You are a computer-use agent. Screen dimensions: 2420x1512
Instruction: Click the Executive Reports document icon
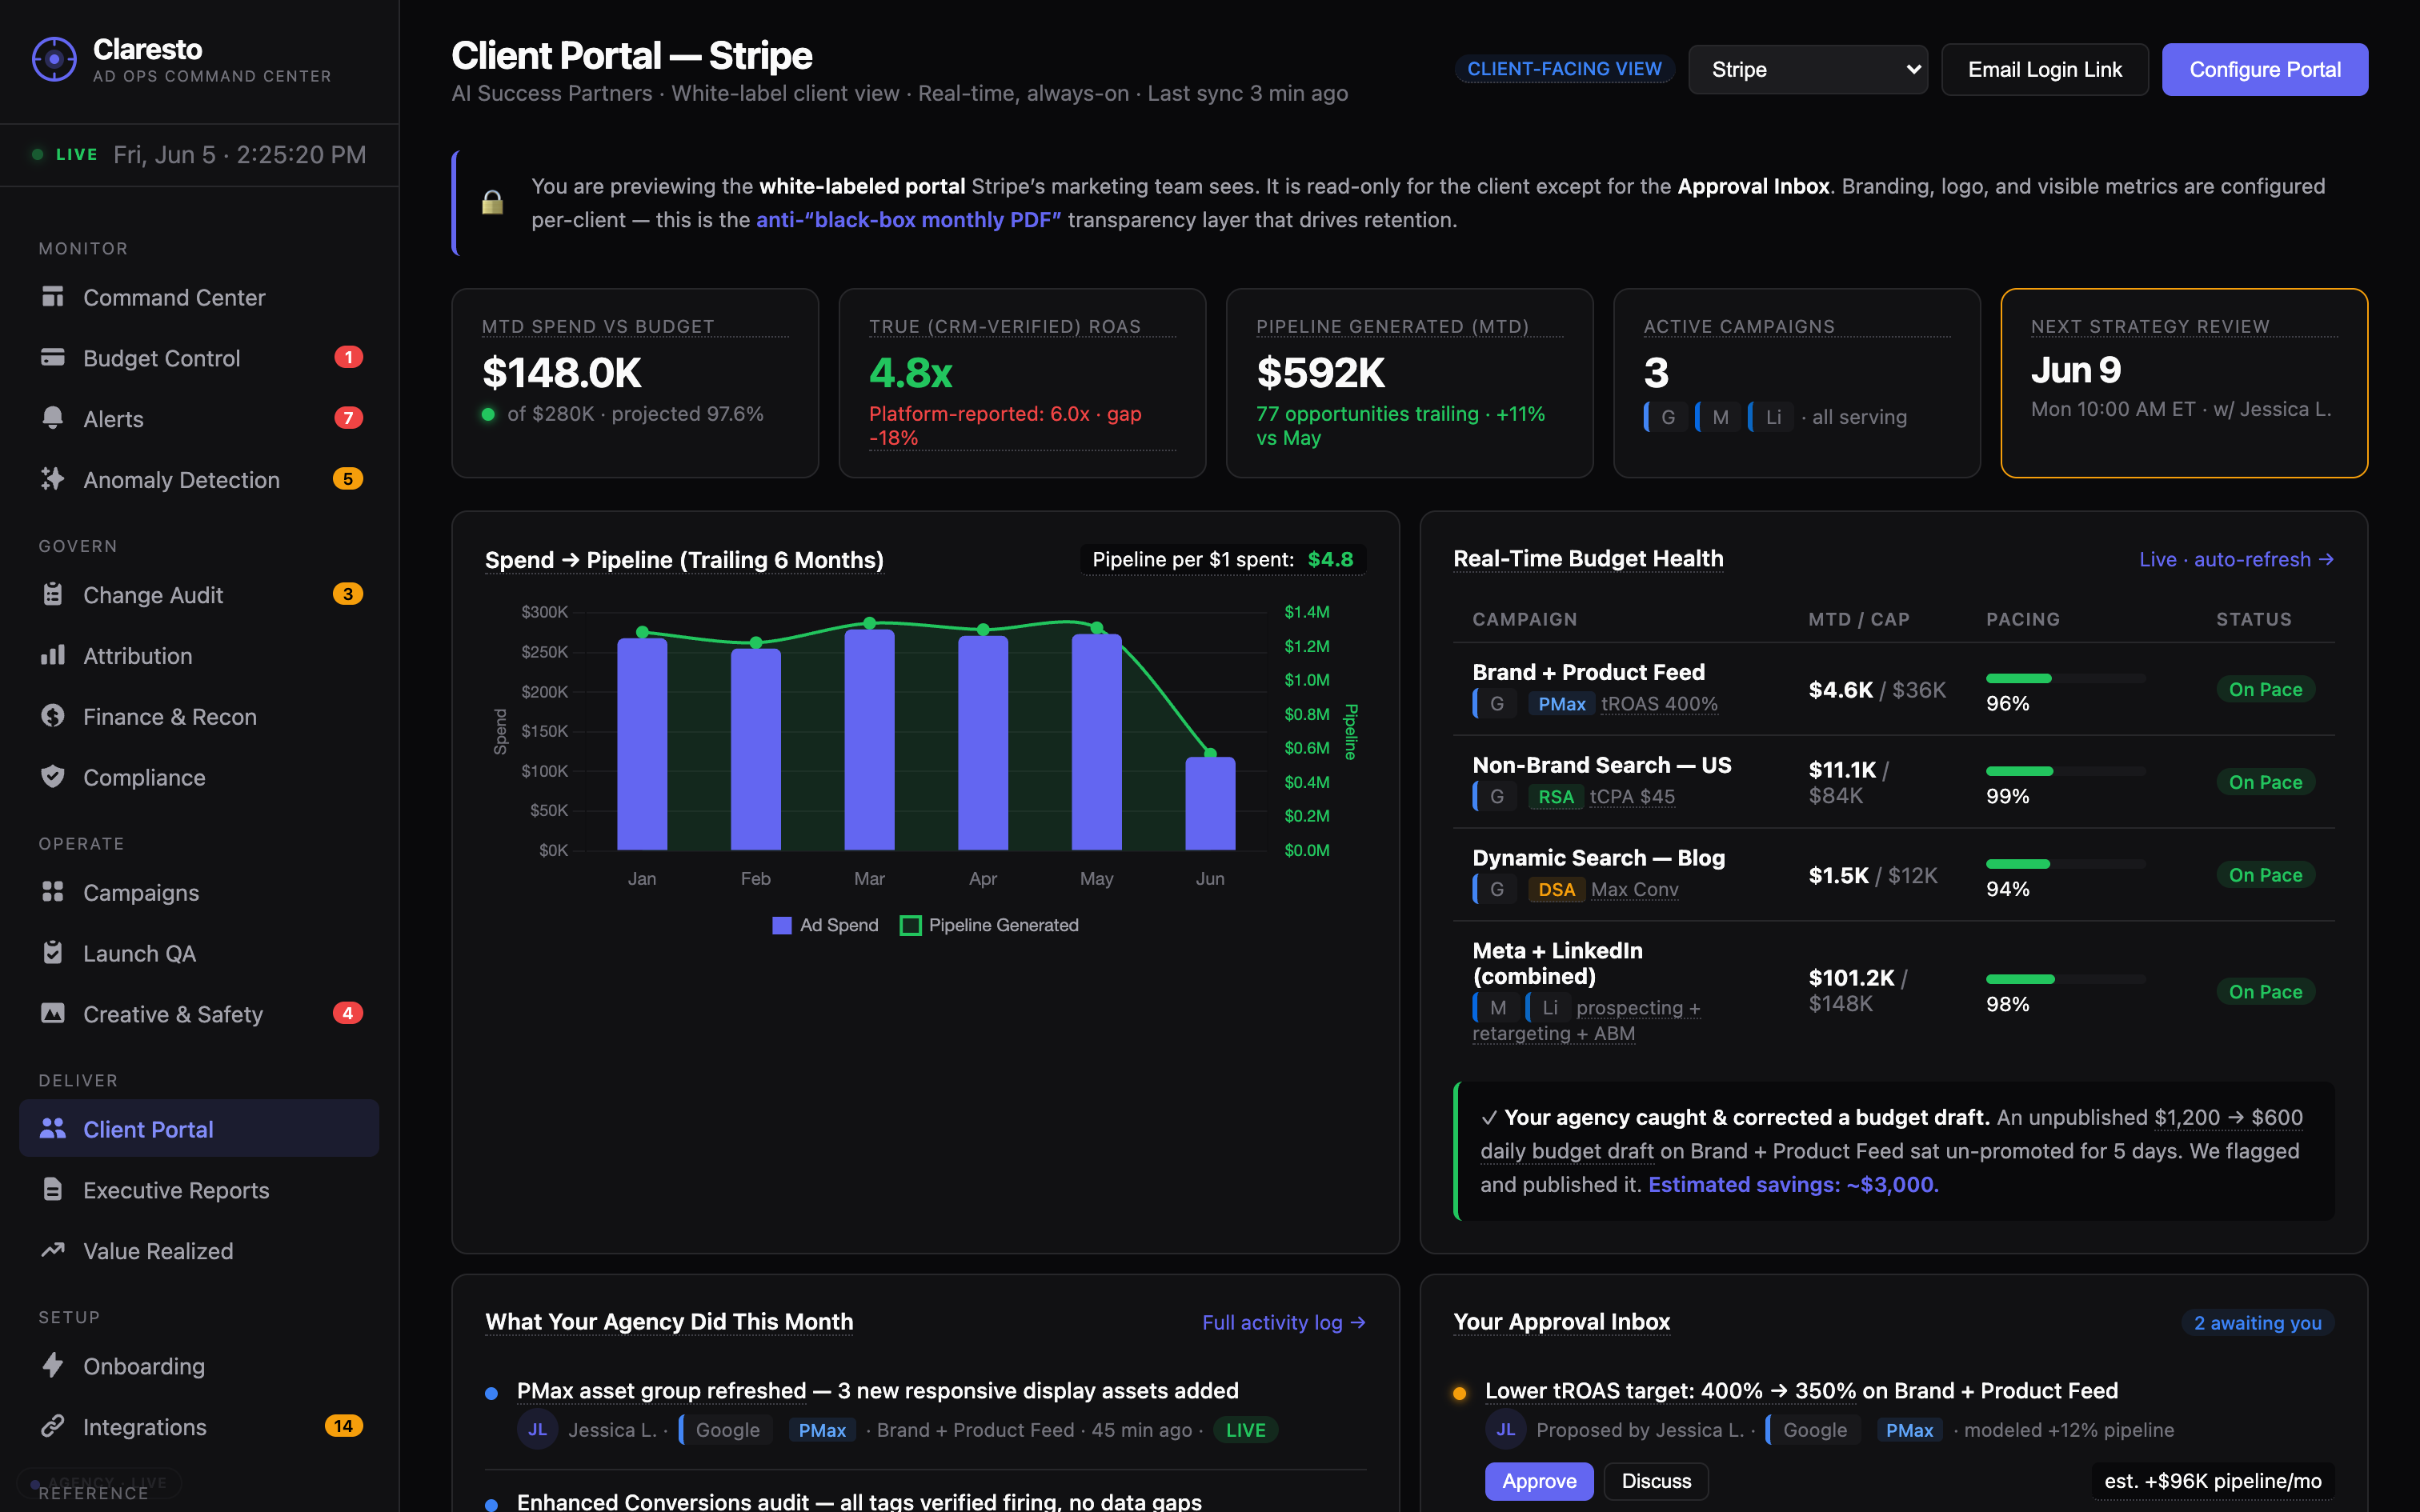pyautogui.click(x=53, y=1190)
